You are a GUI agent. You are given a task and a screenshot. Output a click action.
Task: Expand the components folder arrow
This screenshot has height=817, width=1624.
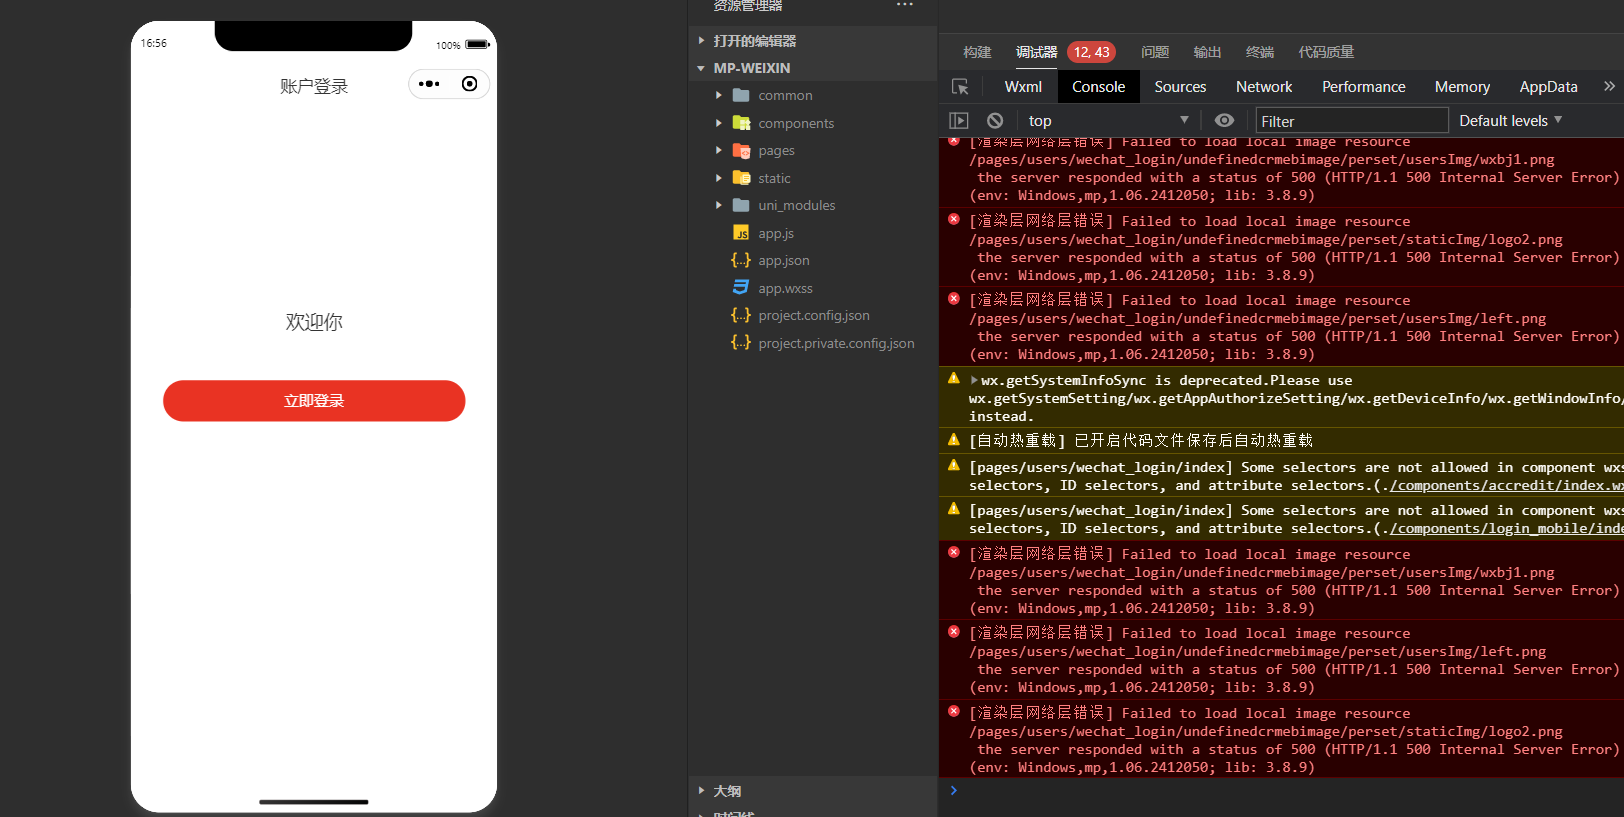click(x=718, y=123)
